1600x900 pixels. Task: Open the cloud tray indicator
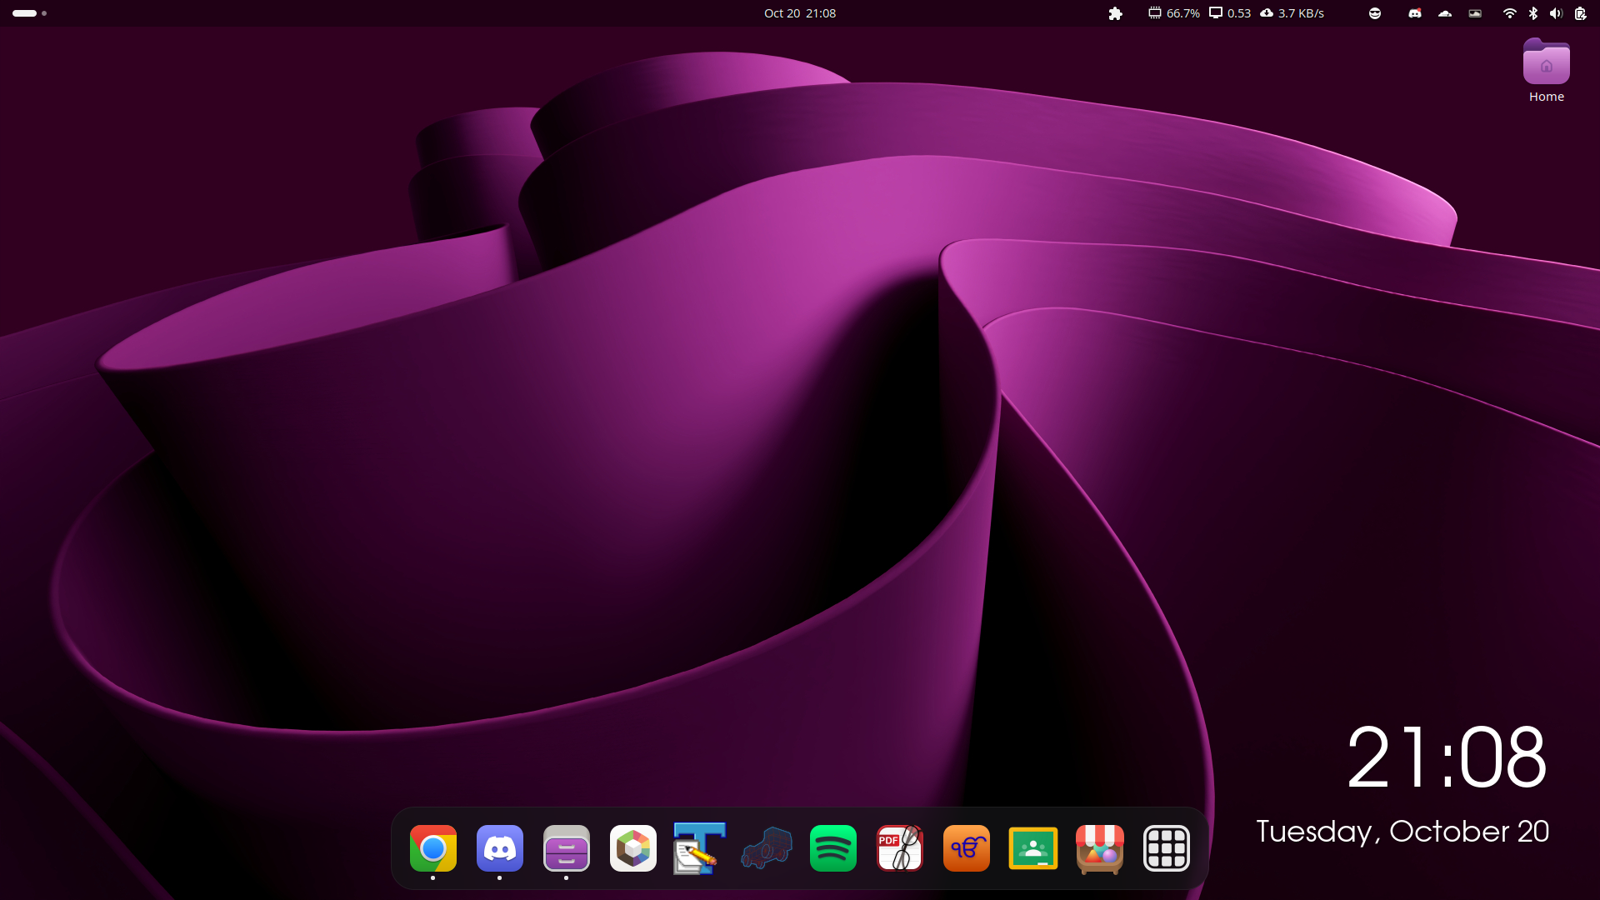(1444, 13)
